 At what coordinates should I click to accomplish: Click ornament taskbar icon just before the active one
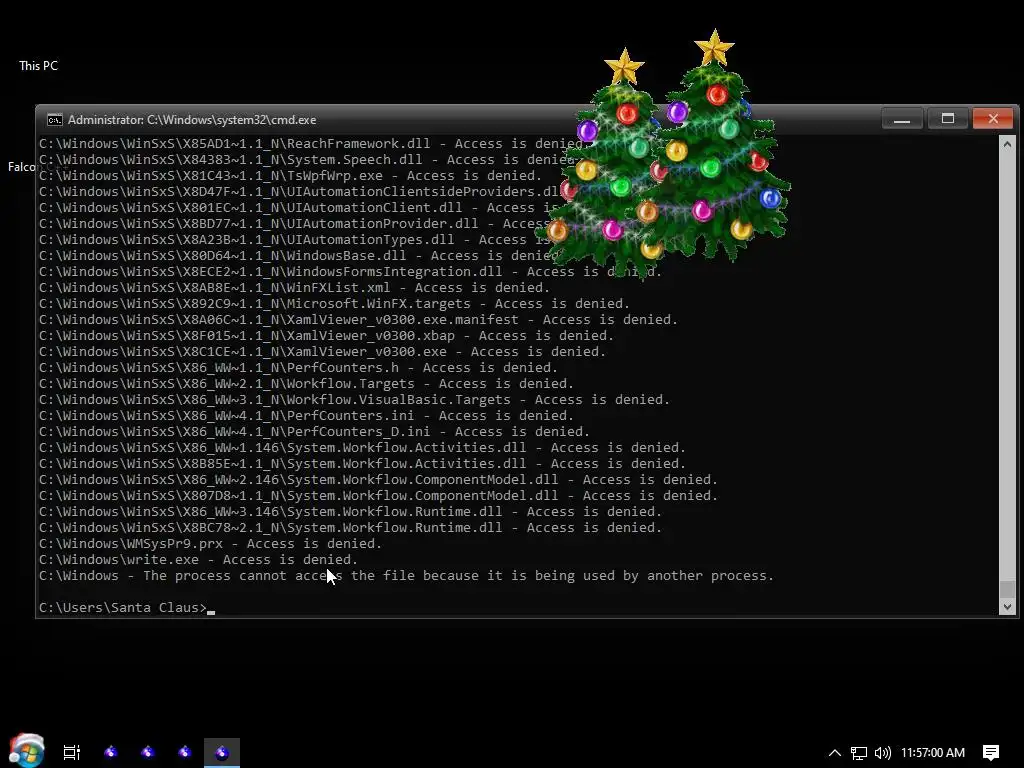[x=185, y=752]
